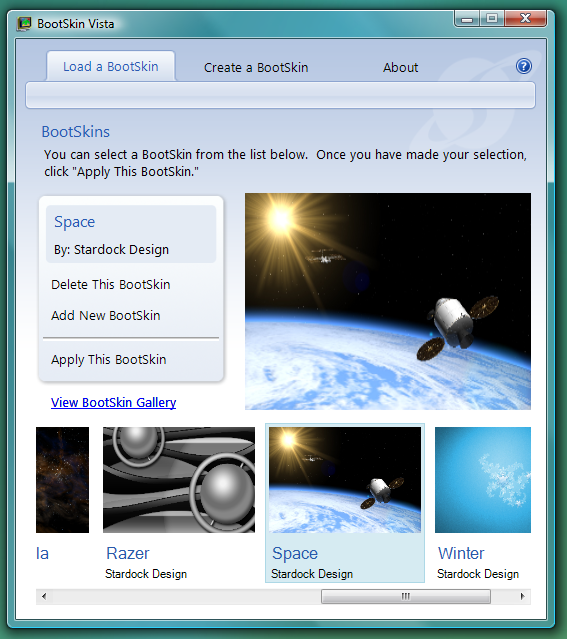Screen dimensions: 567x639
Task: Click the right arrow of the horizontal scrollbar
Action: (x=523, y=597)
